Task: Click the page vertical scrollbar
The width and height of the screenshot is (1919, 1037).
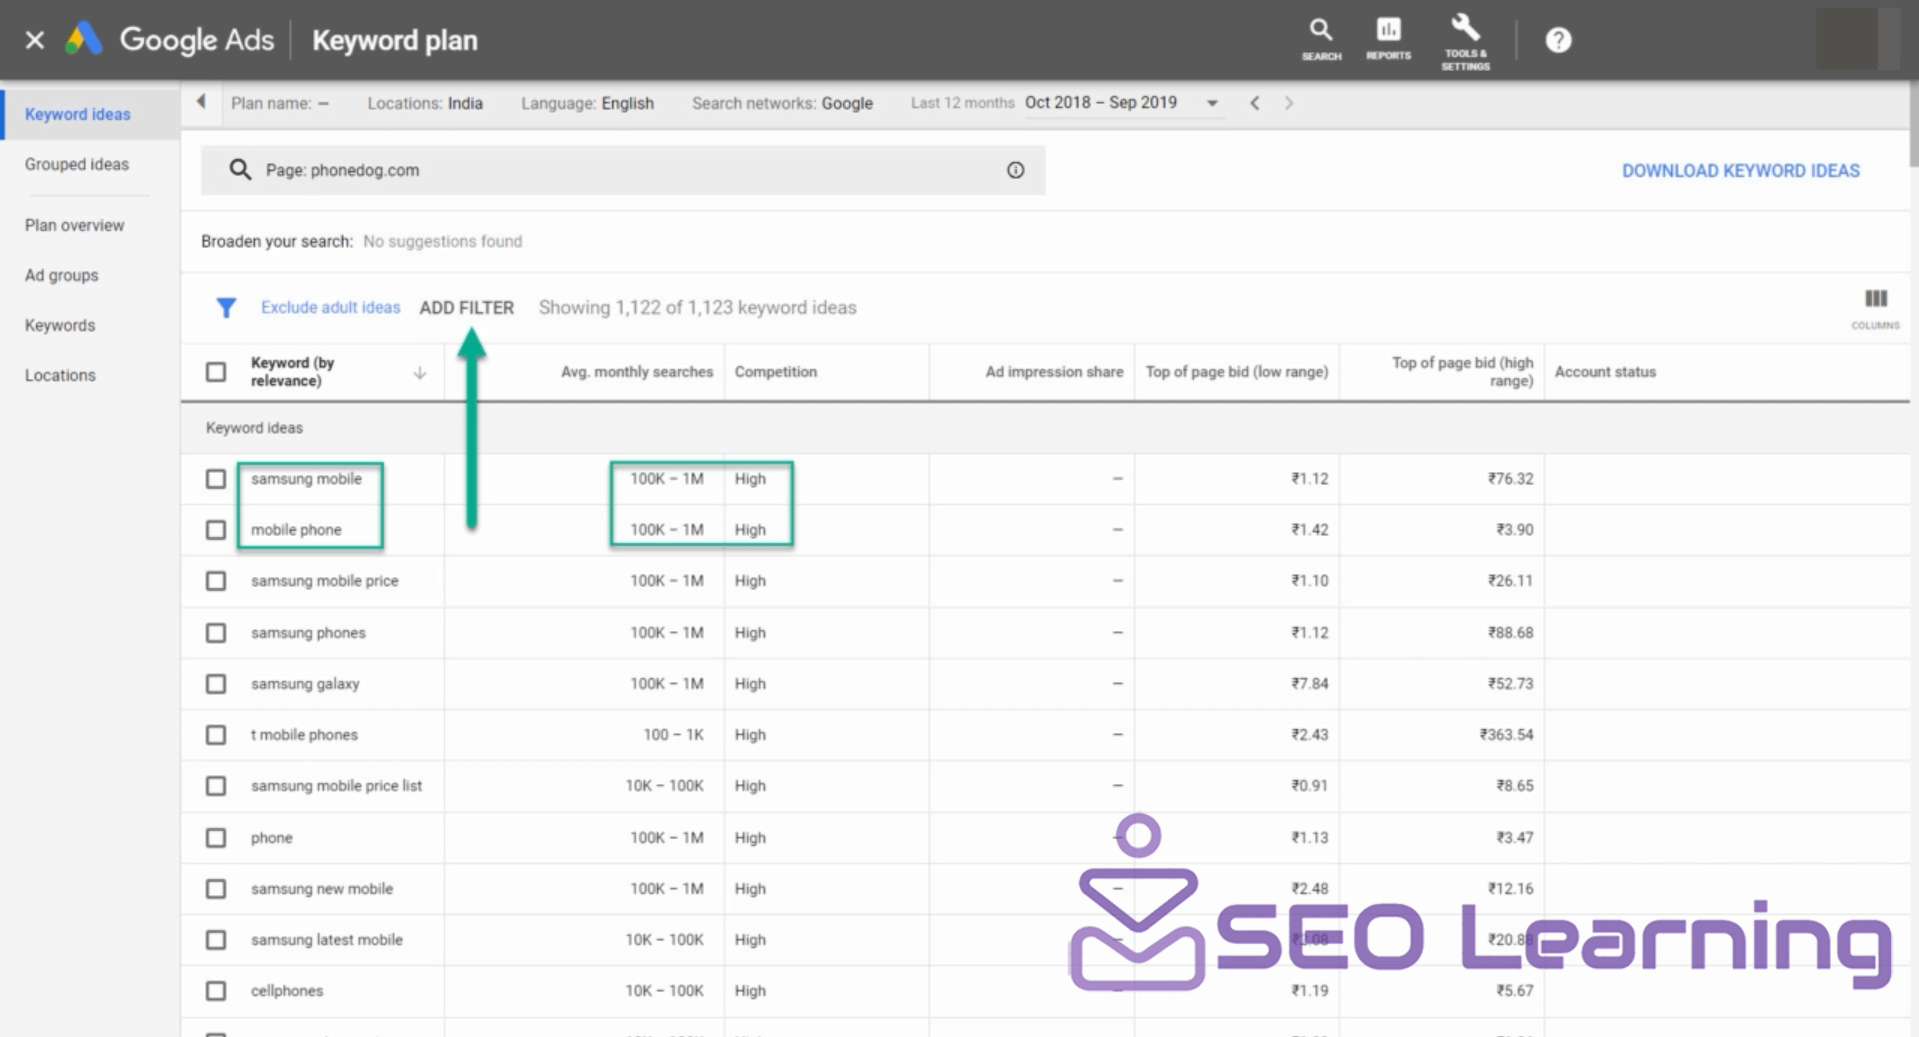Action: tap(1913, 125)
